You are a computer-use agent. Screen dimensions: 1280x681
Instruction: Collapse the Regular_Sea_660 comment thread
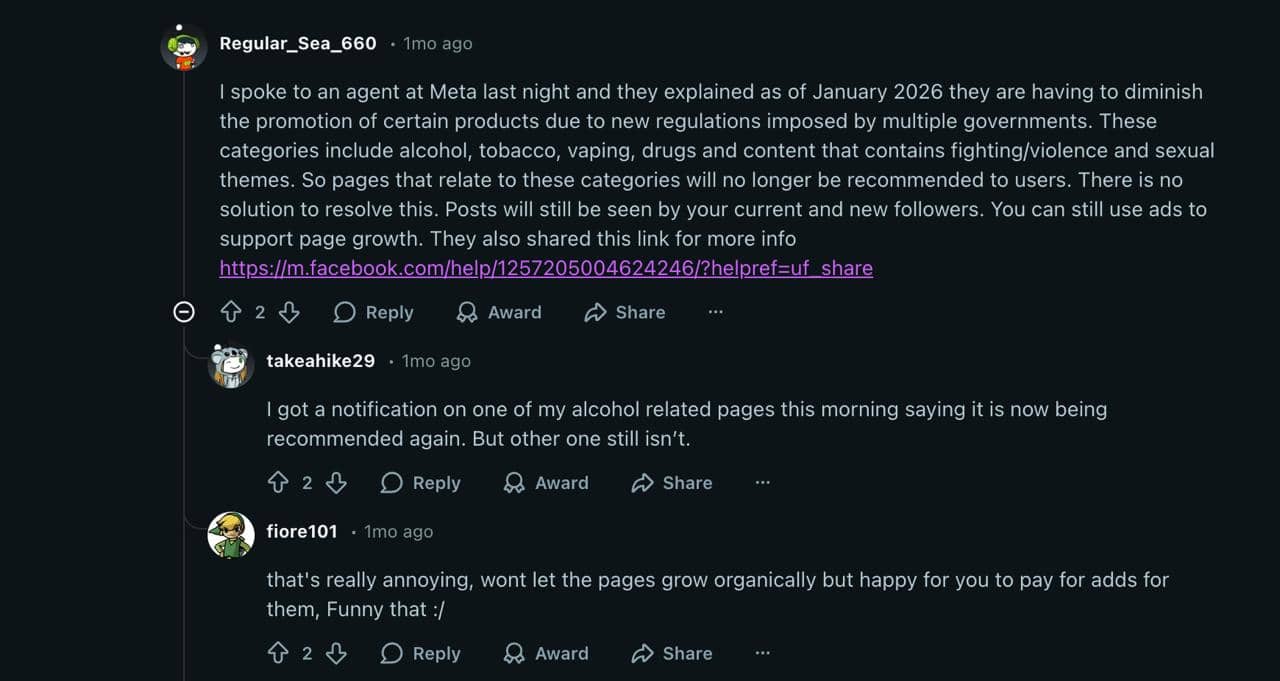pyautogui.click(x=184, y=313)
